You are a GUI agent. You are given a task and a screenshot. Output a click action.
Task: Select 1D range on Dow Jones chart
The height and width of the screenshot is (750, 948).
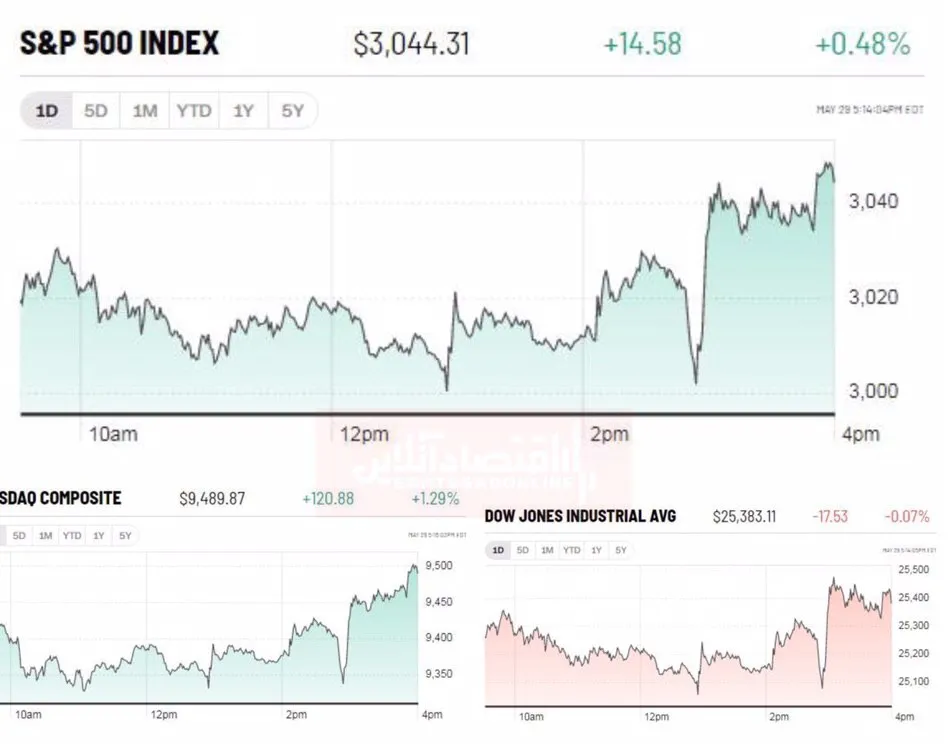pyautogui.click(x=498, y=550)
